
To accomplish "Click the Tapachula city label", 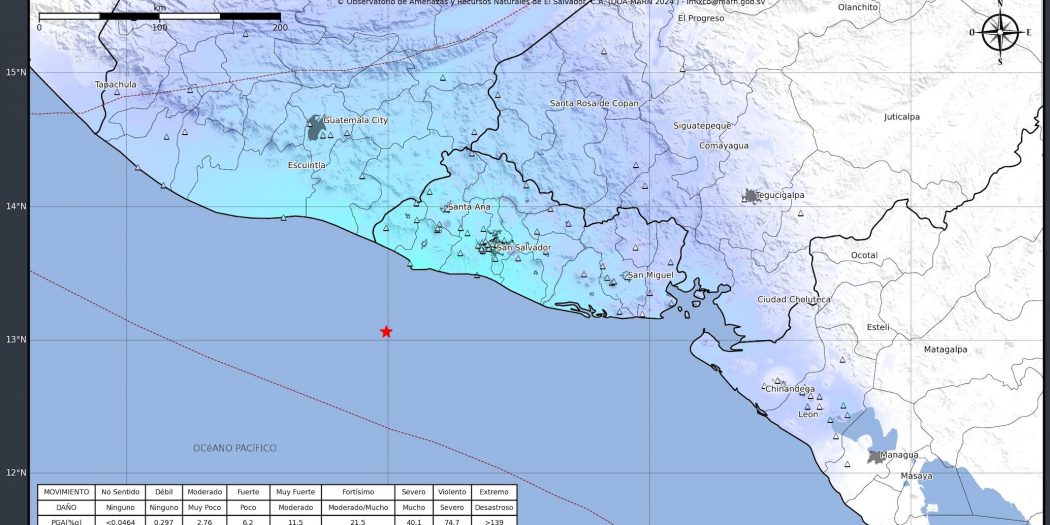I will click(x=115, y=85).
